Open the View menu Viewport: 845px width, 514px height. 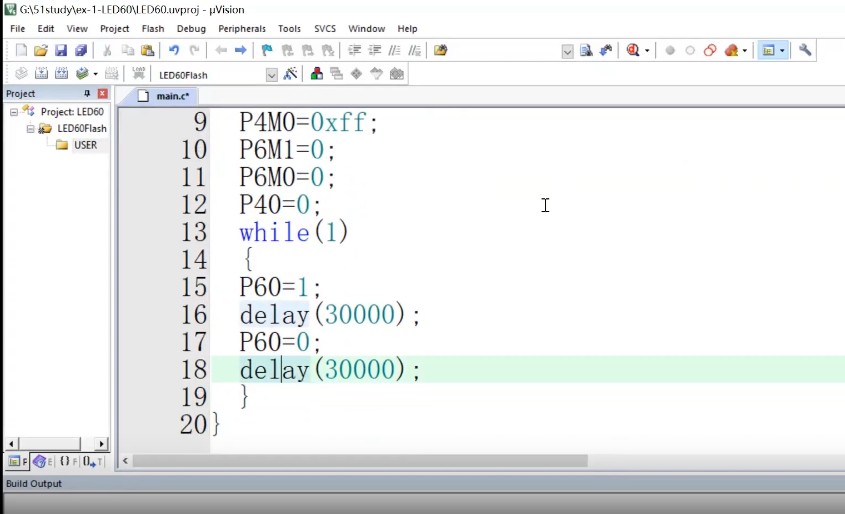77,29
